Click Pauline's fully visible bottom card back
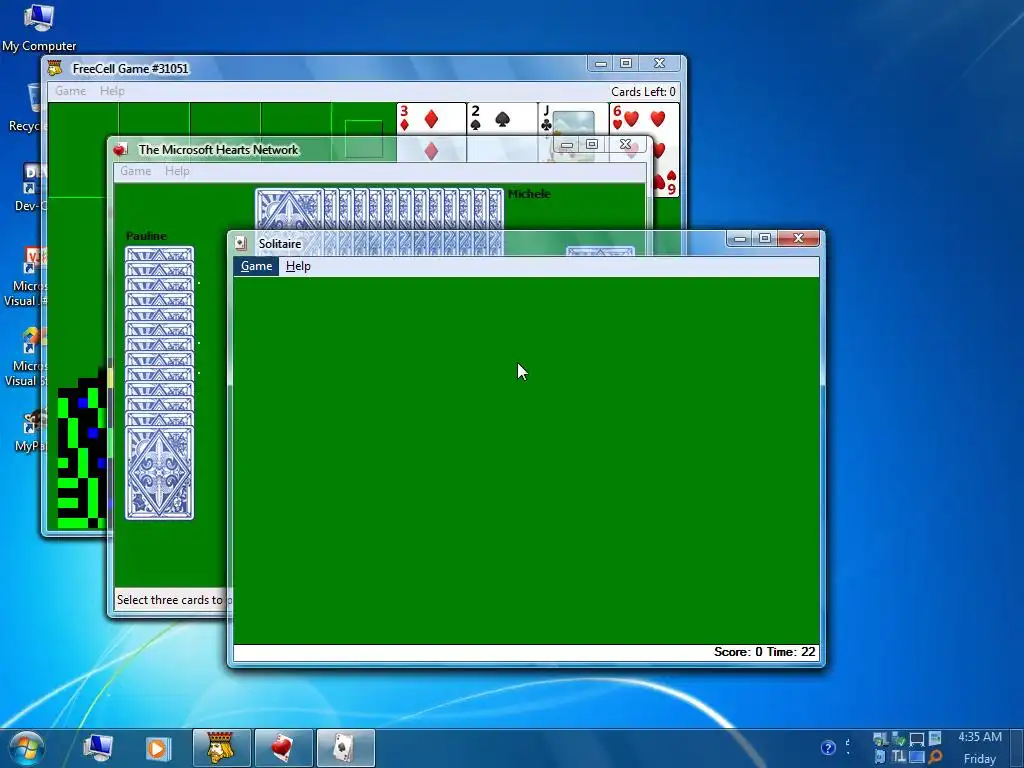1024x768 pixels. (159, 473)
